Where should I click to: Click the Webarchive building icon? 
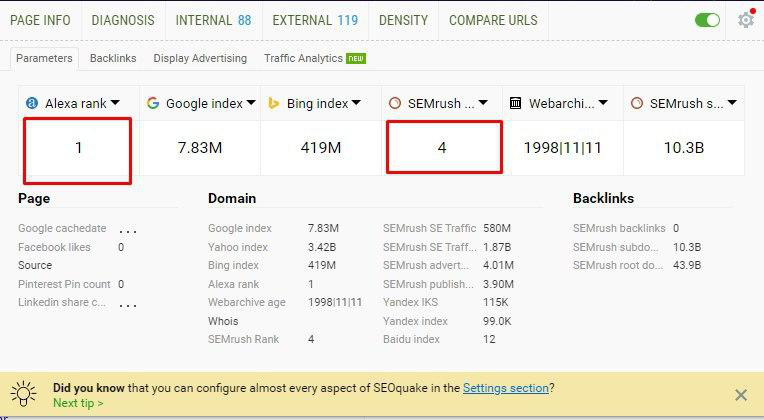click(x=516, y=103)
